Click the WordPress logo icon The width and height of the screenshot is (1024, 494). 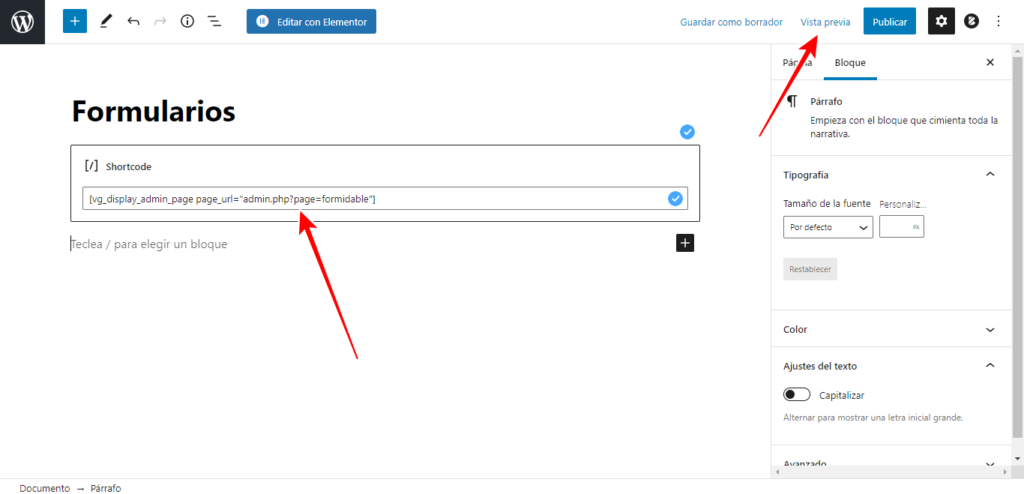[x=23, y=21]
